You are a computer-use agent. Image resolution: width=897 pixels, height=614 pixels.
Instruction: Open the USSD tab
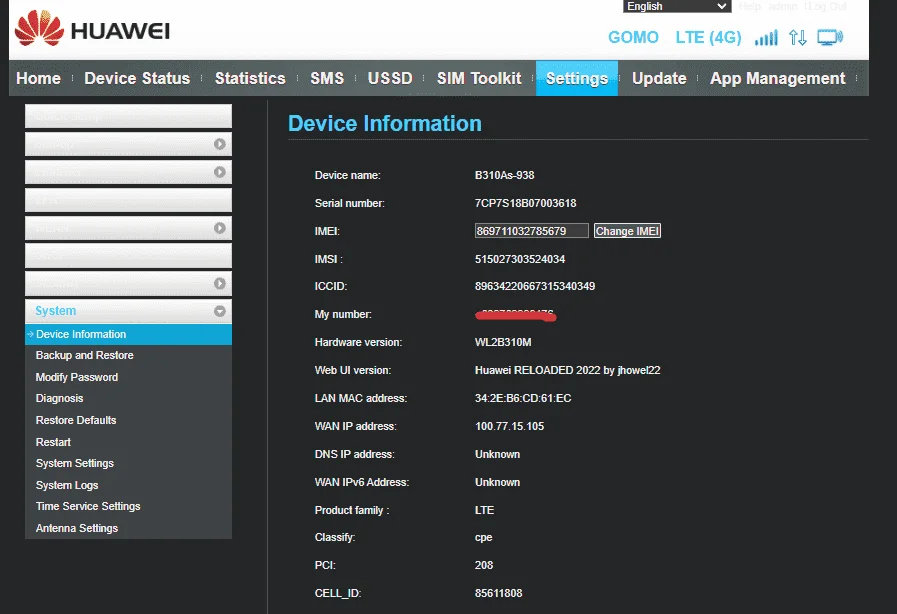[x=390, y=78]
